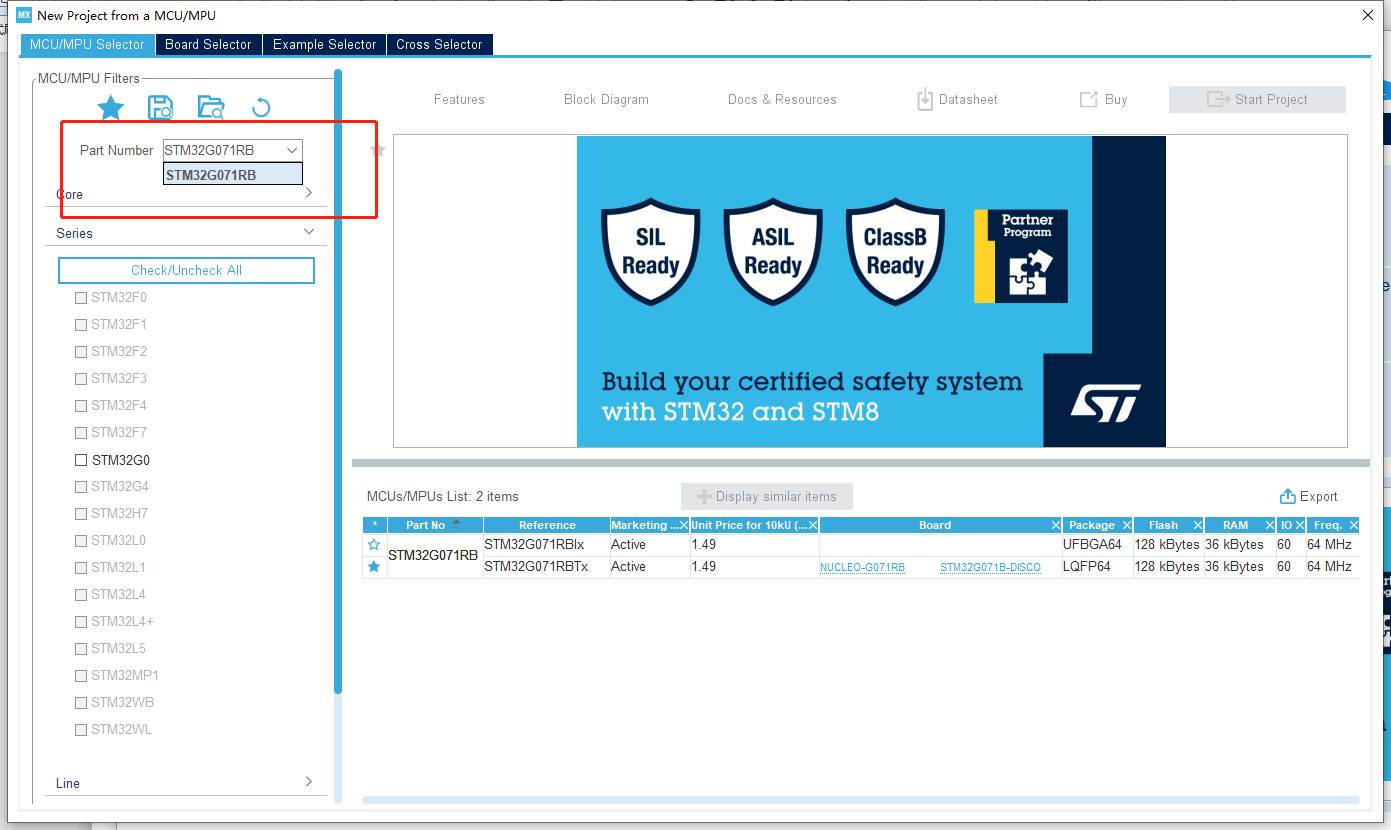Switch to the Board Selector tab
This screenshot has width=1391, height=830.
click(x=208, y=44)
